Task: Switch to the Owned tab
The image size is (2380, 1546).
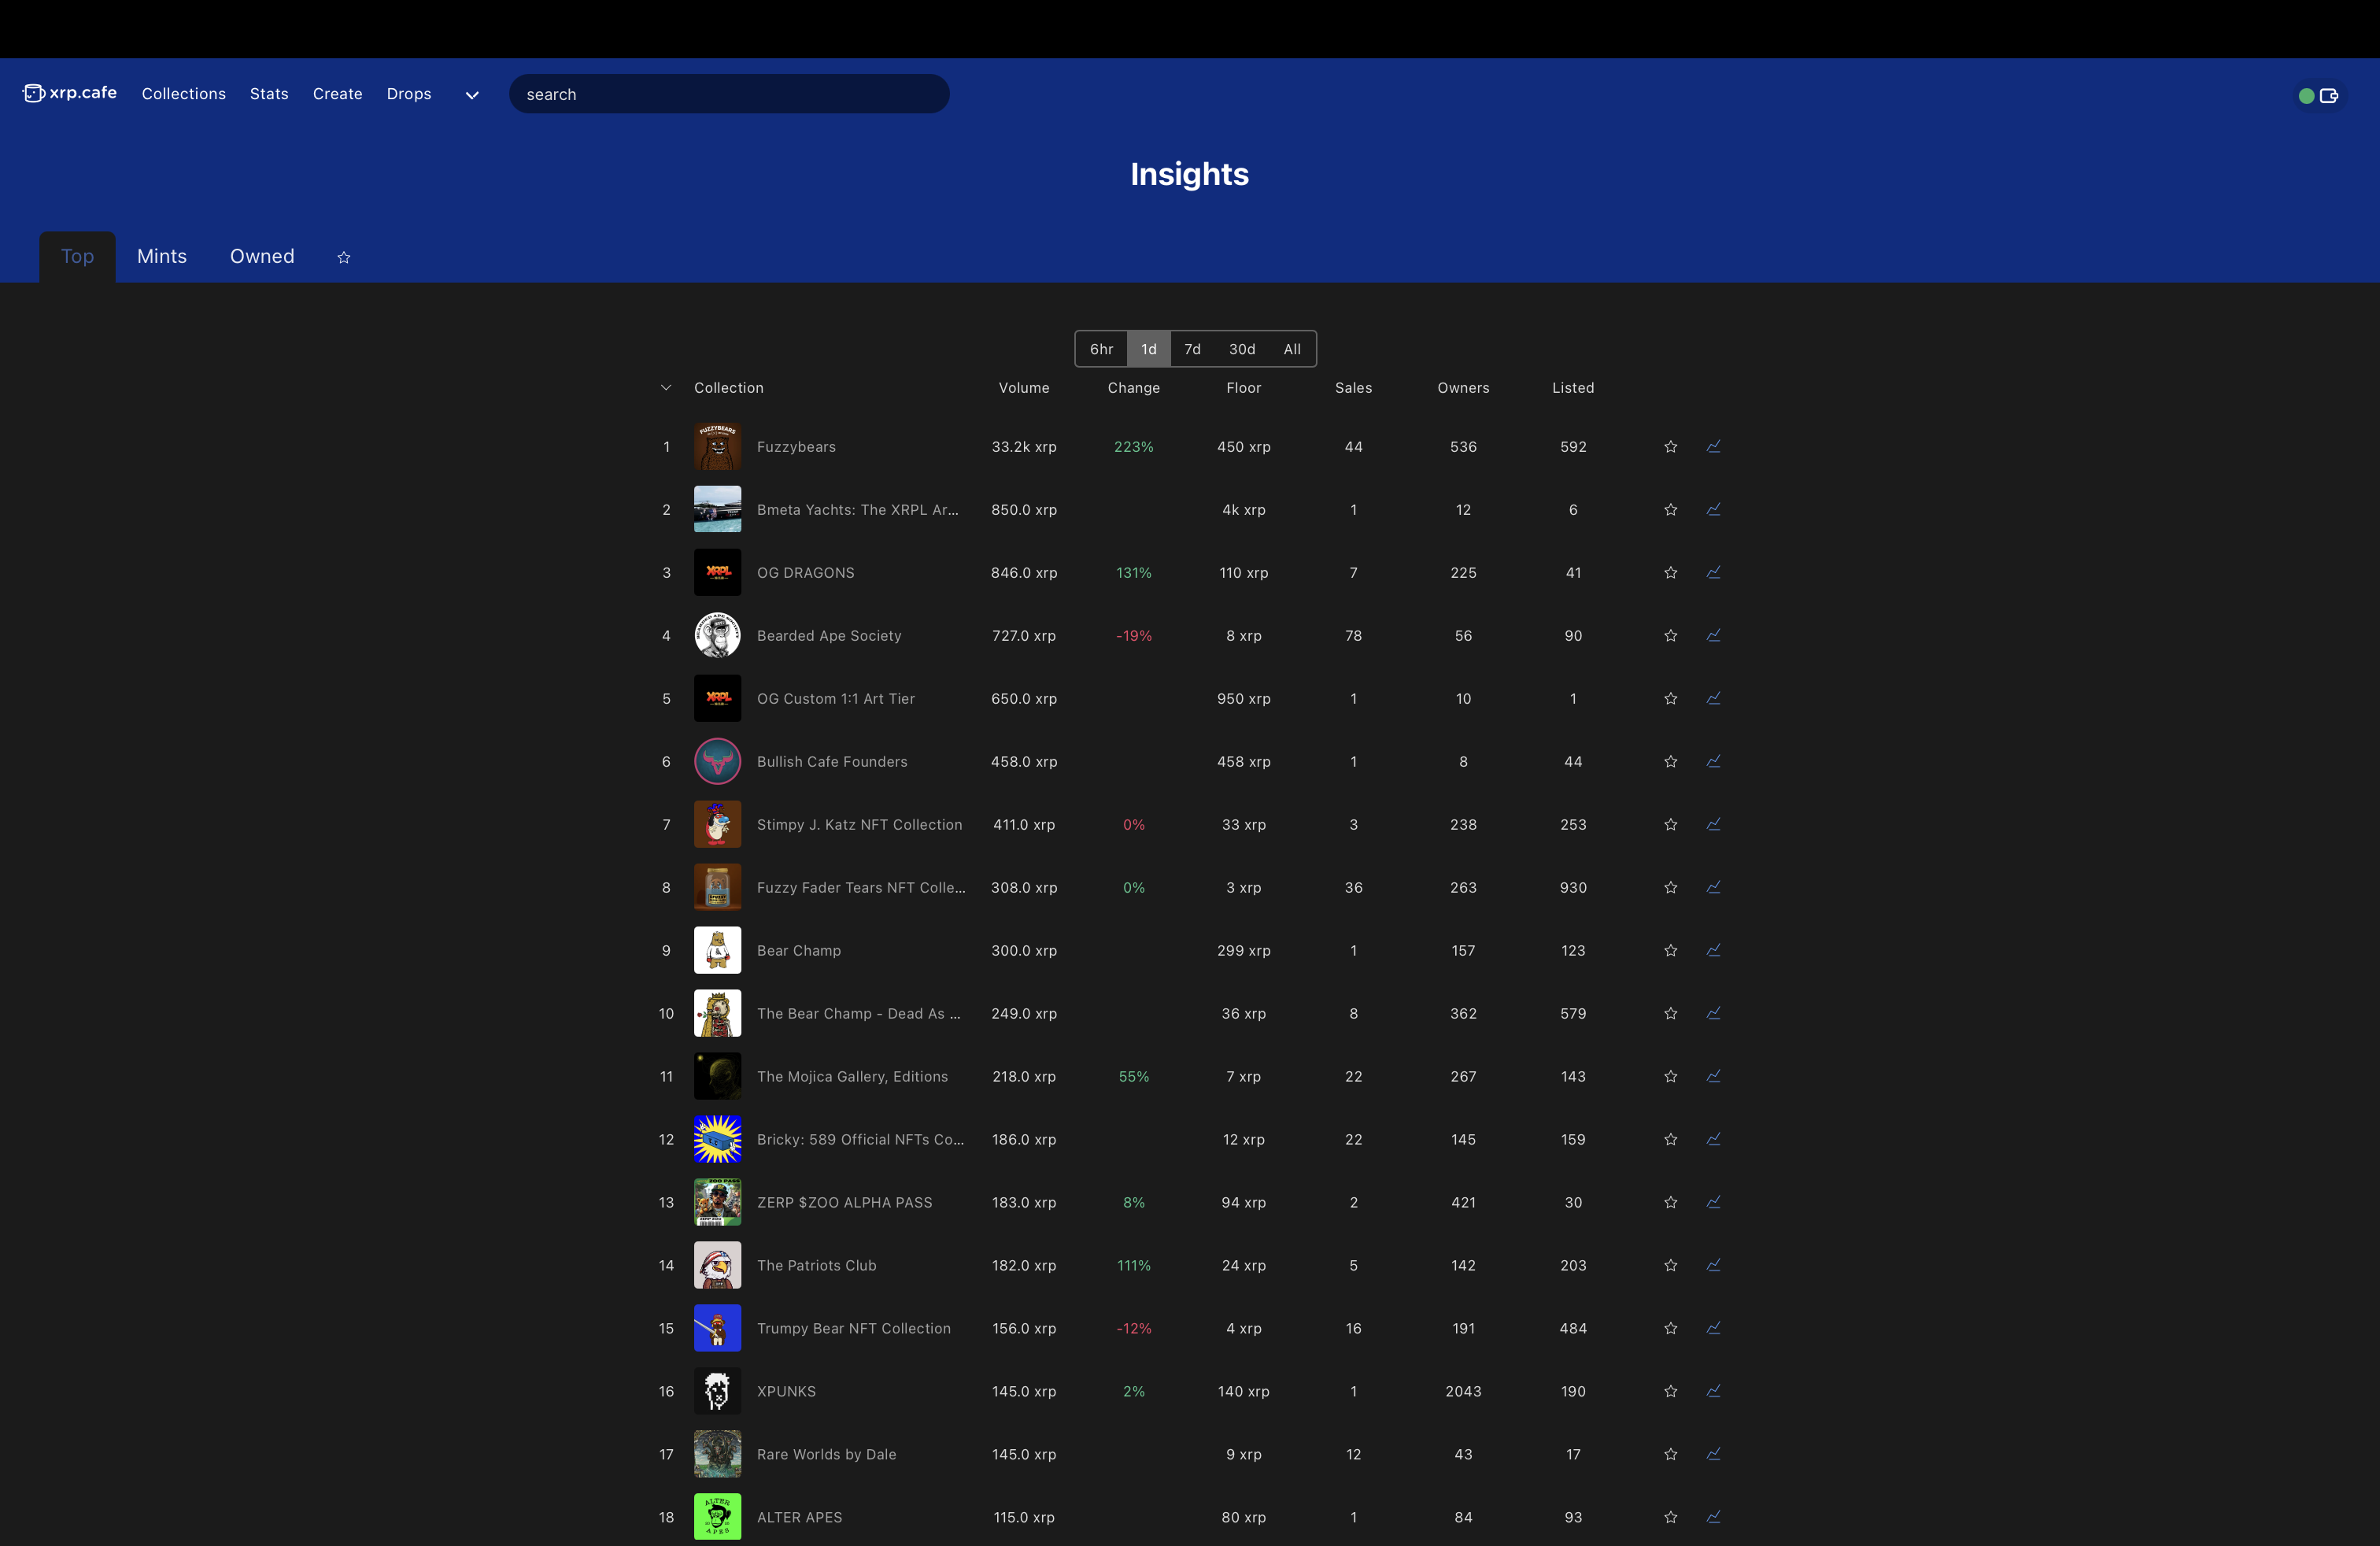Action: click(x=262, y=256)
